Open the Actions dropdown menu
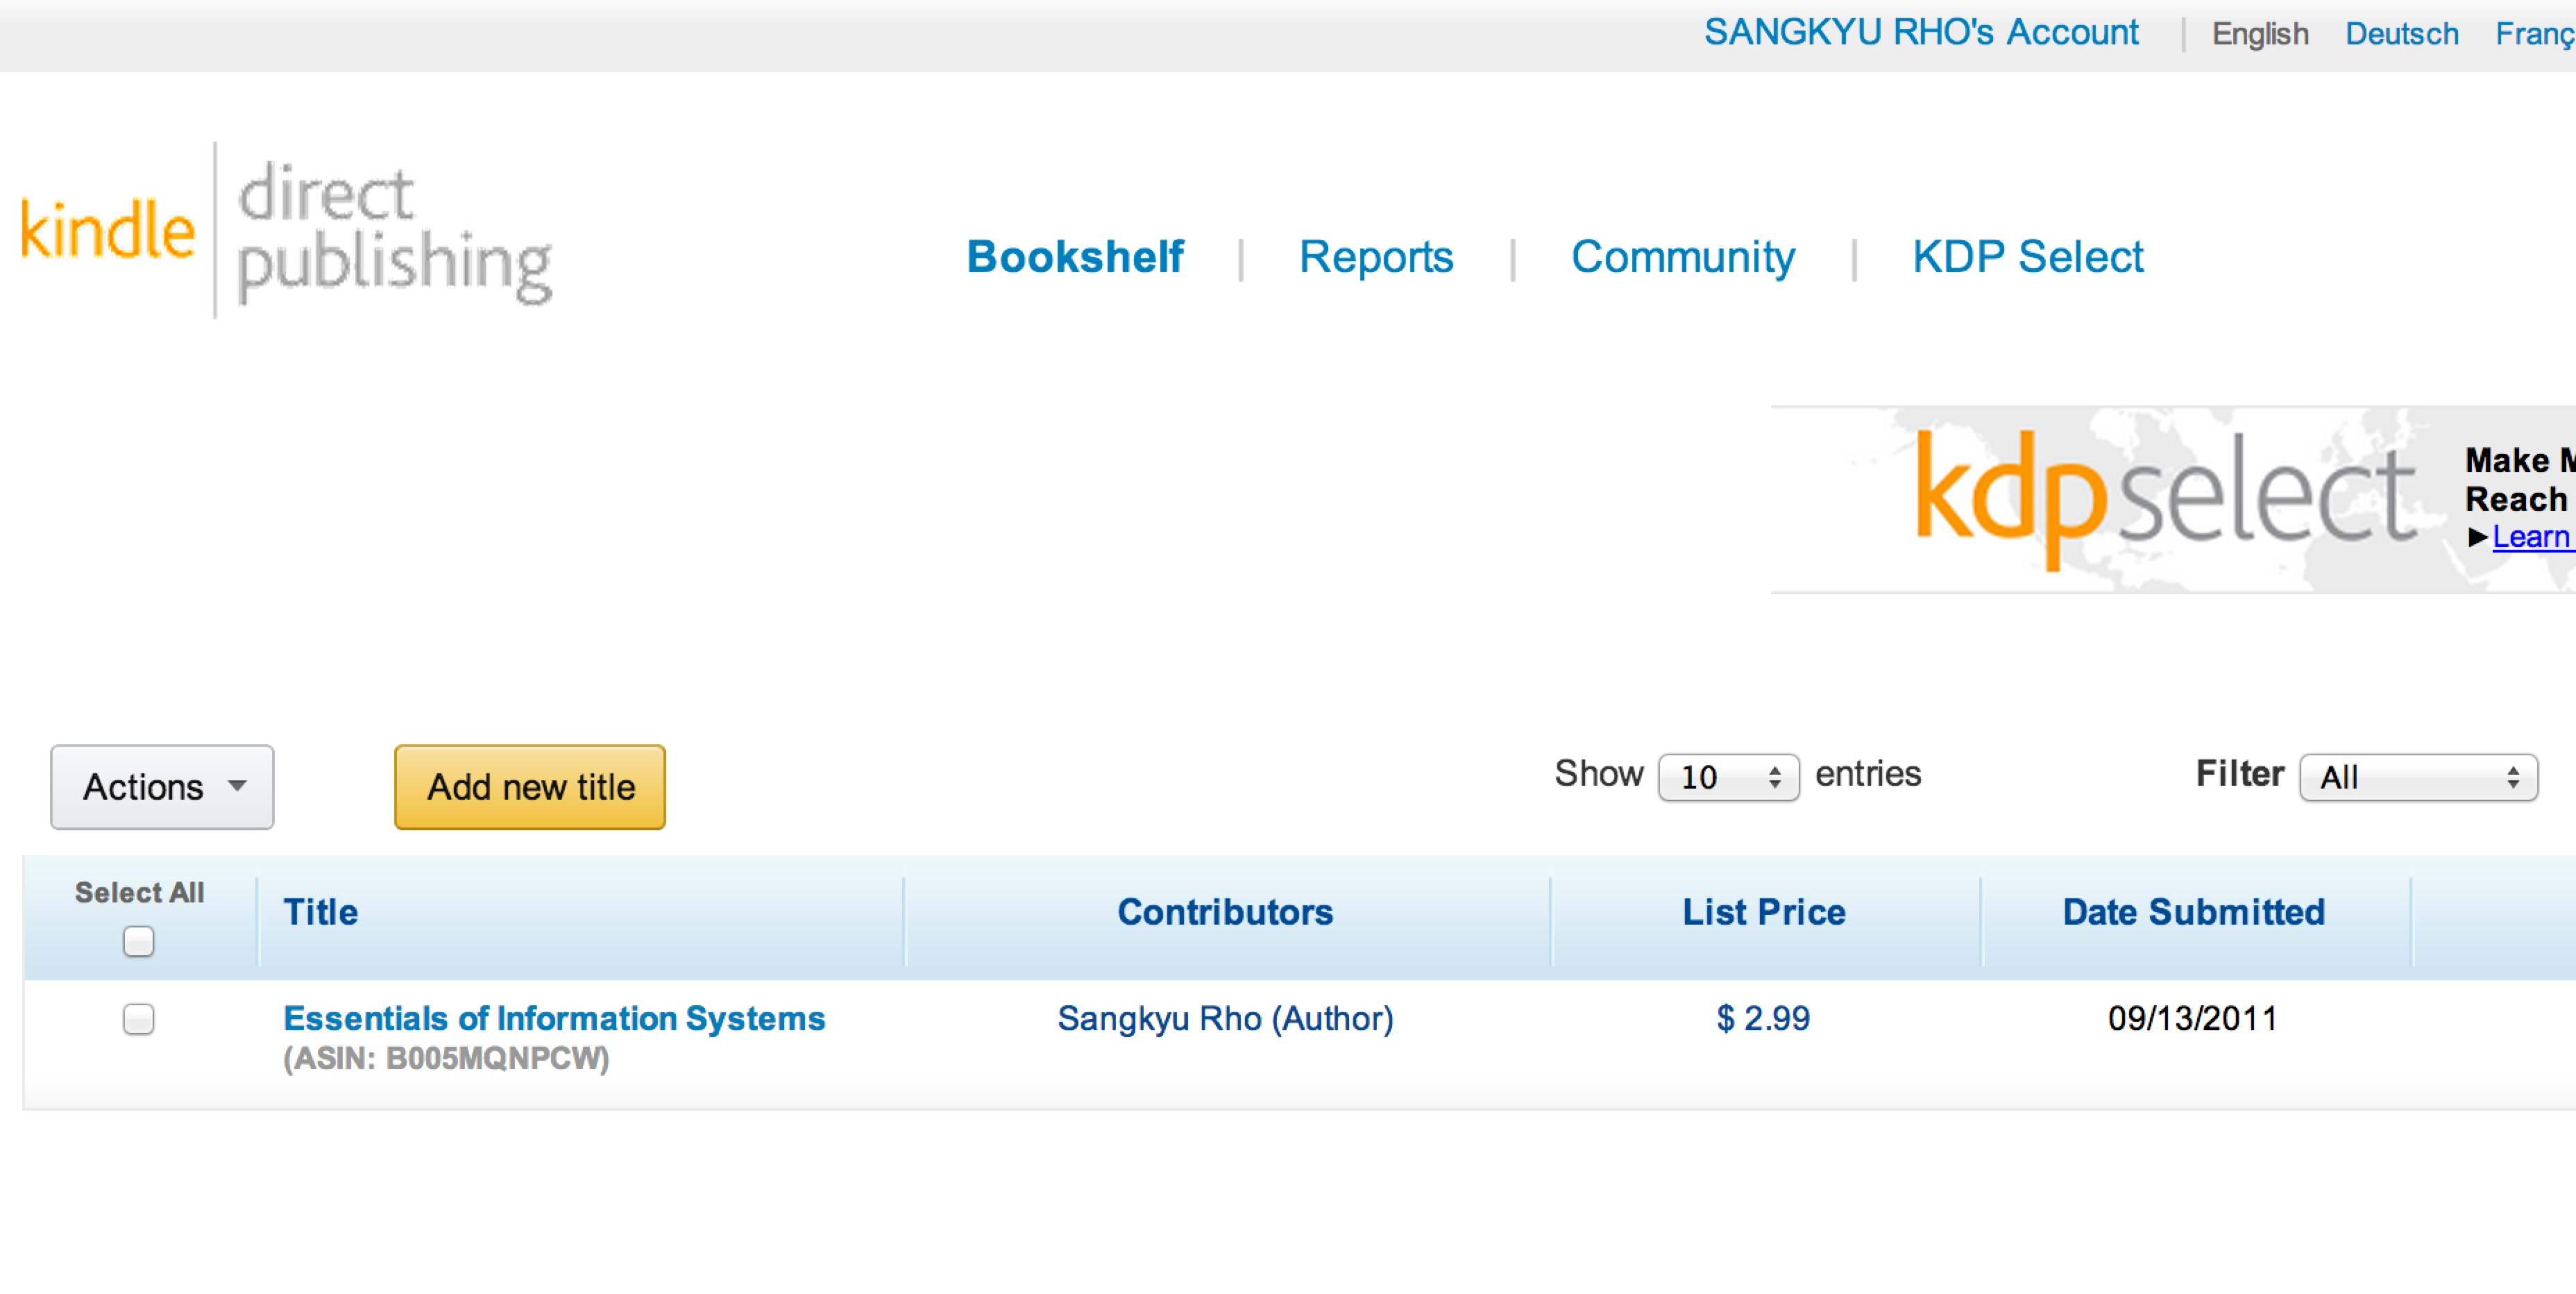The height and width of the screenshot is (1294, 2576). coord(162,787)
